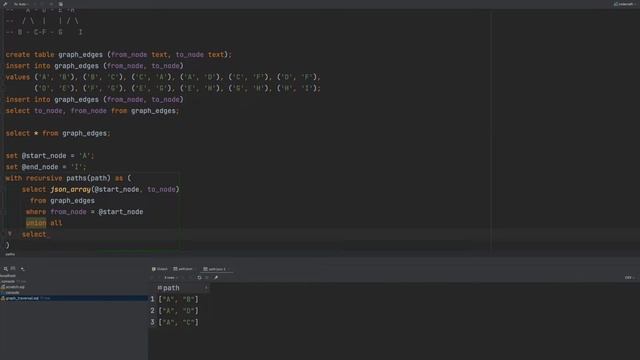640x360 pixels.
Task: Select the active rightmost result tab
Action: tap(216, 269)
